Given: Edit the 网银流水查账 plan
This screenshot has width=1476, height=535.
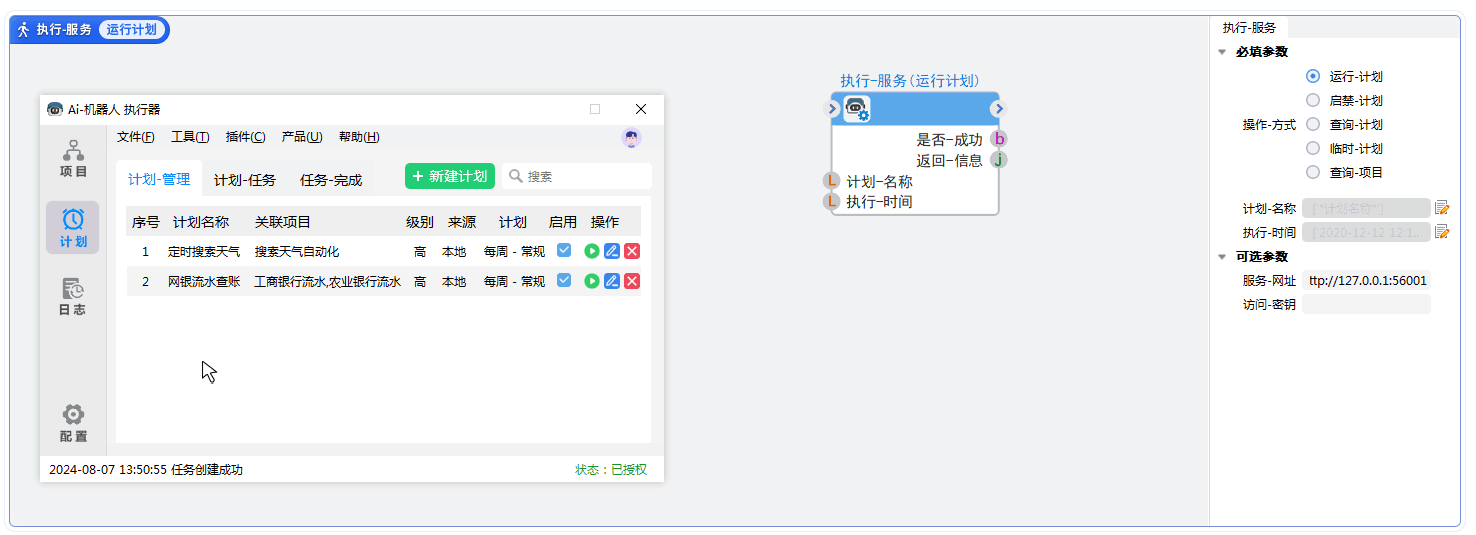Looking at the screenshot, I should pyautogui.click(x=612, y=282).
